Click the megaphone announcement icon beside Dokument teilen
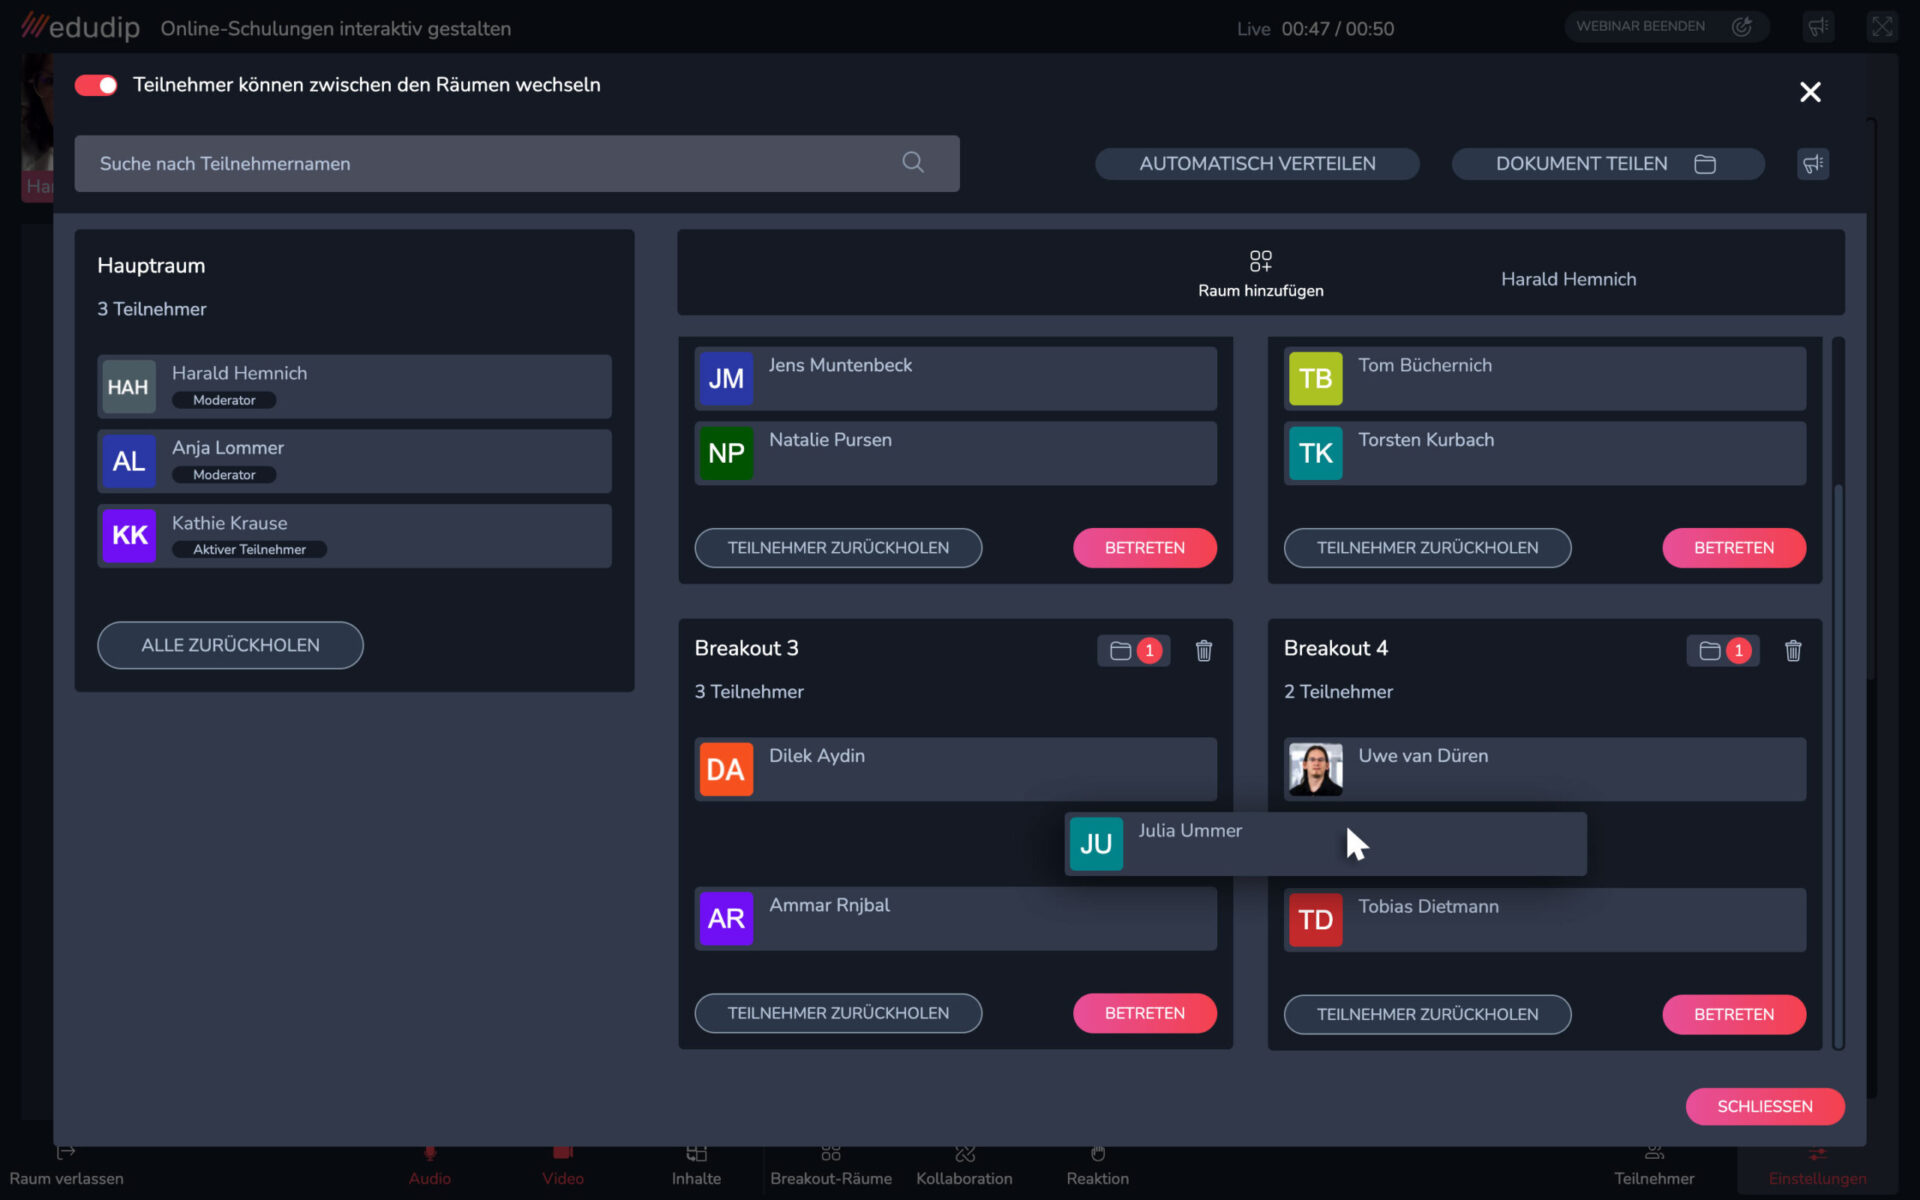1920x1200 pixels. [1812, 164]
